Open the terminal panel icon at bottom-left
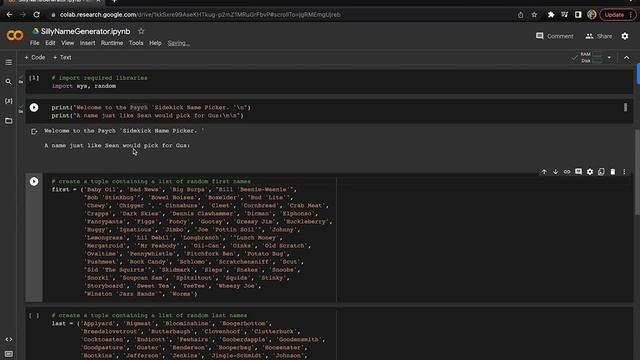Image resolution: width=640 pixels, height=360 pixels. pos(9,354)
